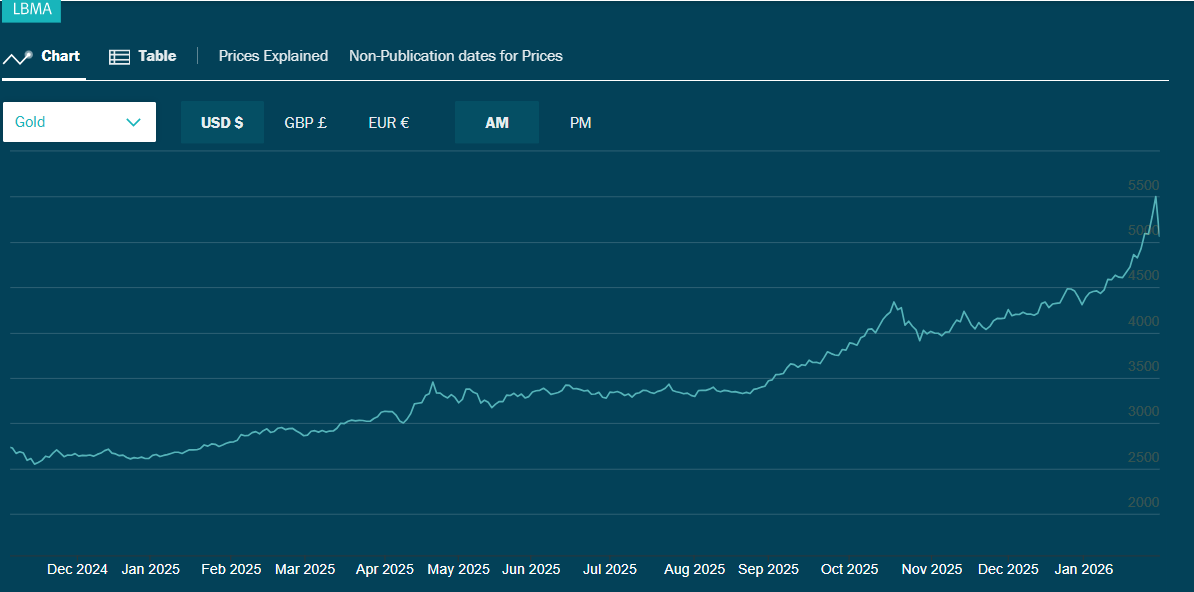Open the Table tab label
This screenshot has height=592, width=1194.
tap(157, 56)
